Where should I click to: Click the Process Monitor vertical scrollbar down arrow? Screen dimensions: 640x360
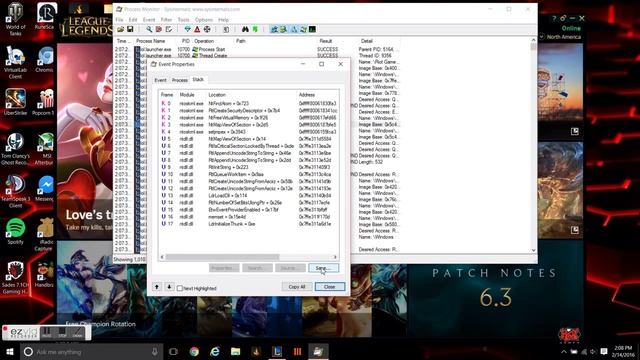point(533,250)
